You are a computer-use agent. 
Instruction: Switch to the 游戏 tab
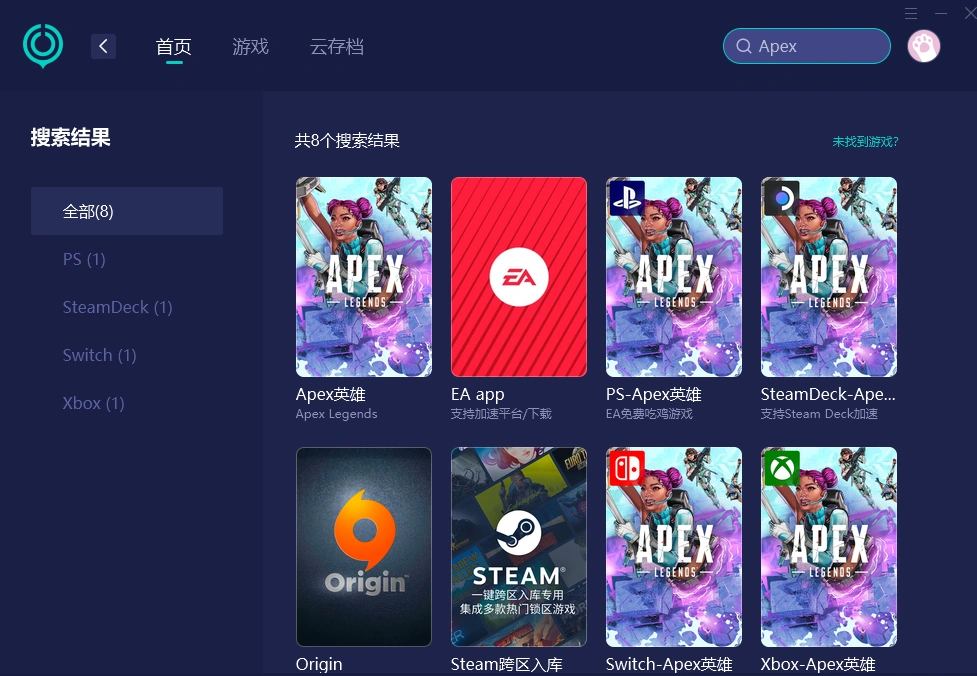(250, 46)
